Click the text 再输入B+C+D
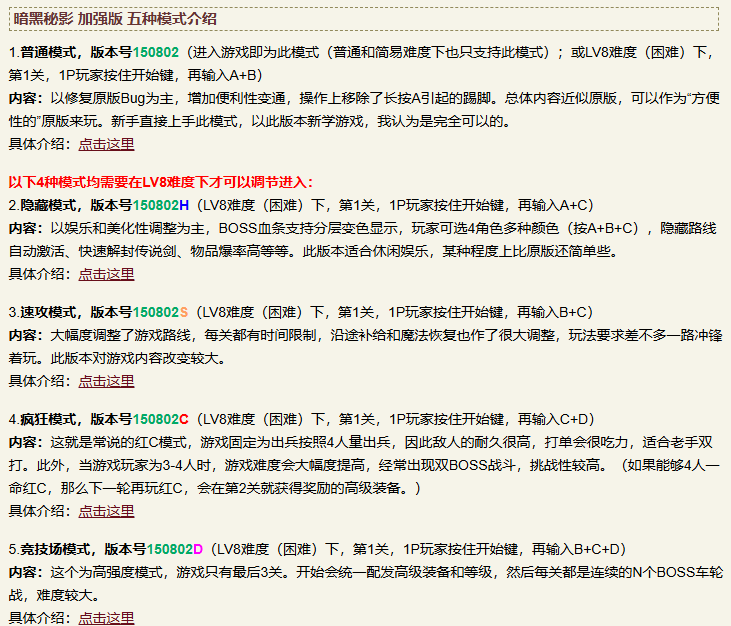 pos(576,549)
